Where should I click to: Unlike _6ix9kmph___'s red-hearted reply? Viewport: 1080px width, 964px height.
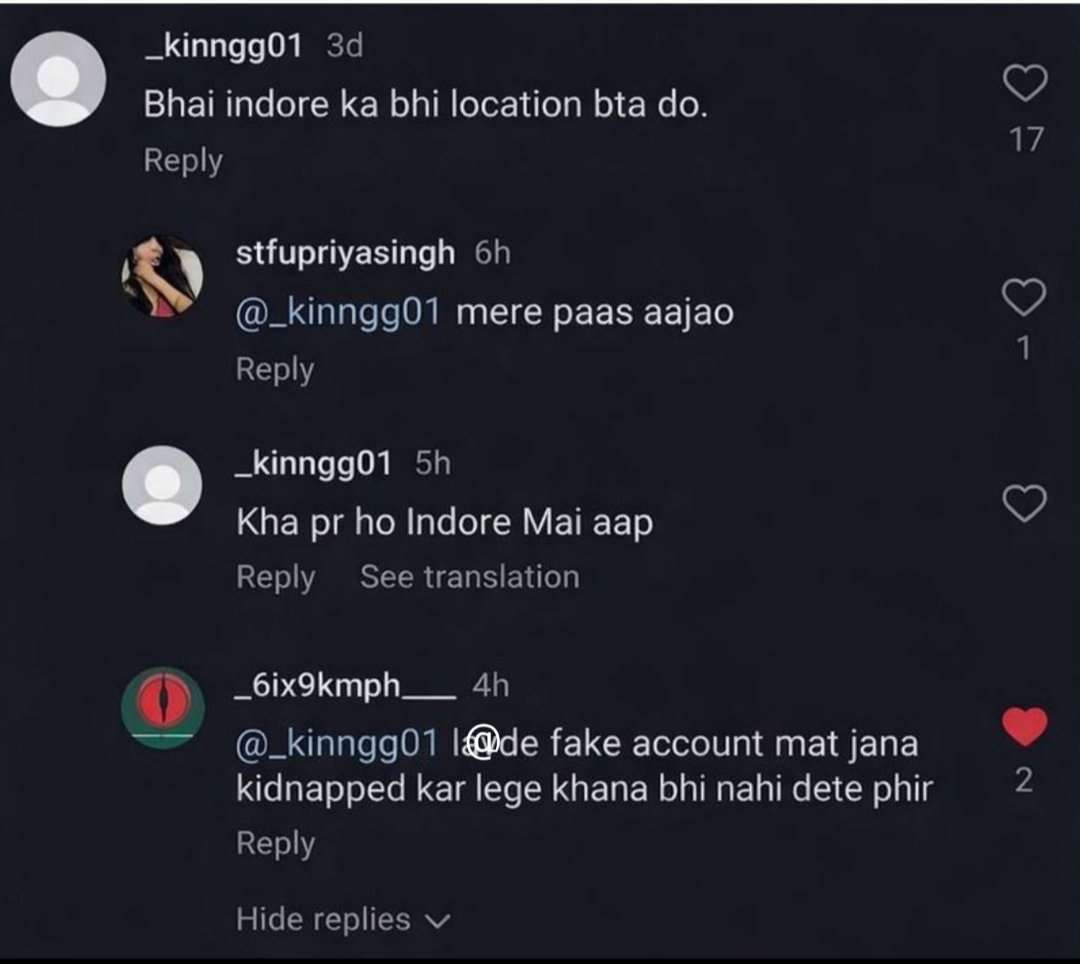1024,727
